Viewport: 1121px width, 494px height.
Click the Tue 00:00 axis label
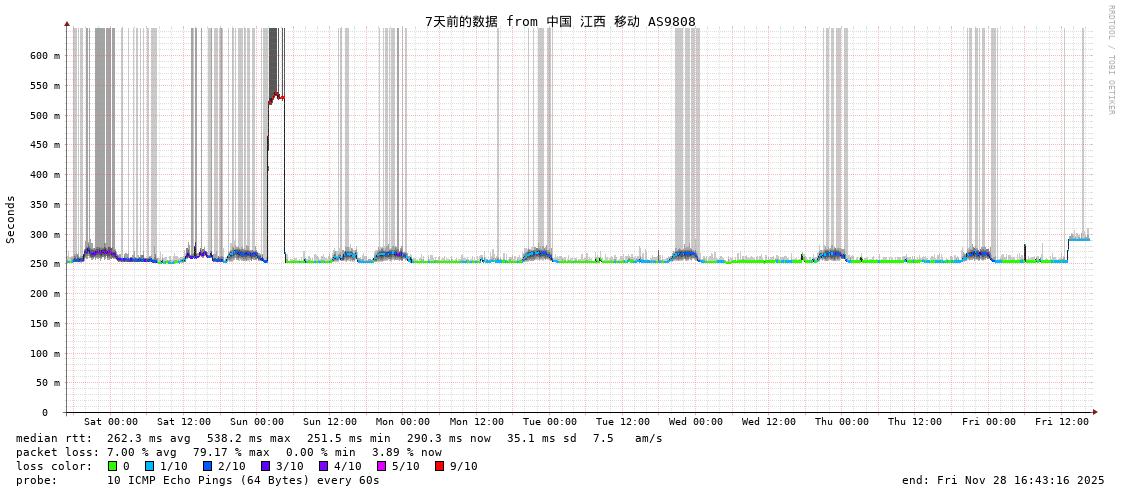pyautogui.click(x=549, y=422)
